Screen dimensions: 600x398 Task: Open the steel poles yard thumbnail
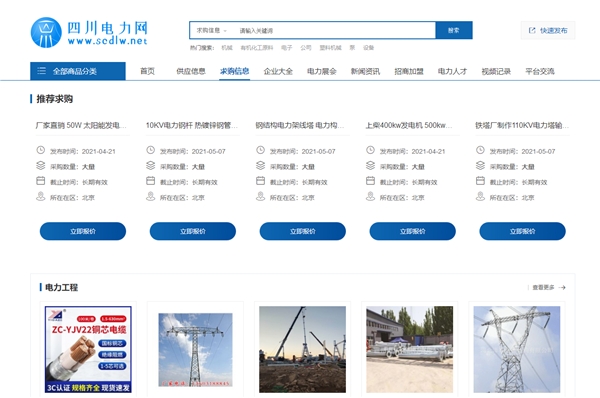click(409, 349)
